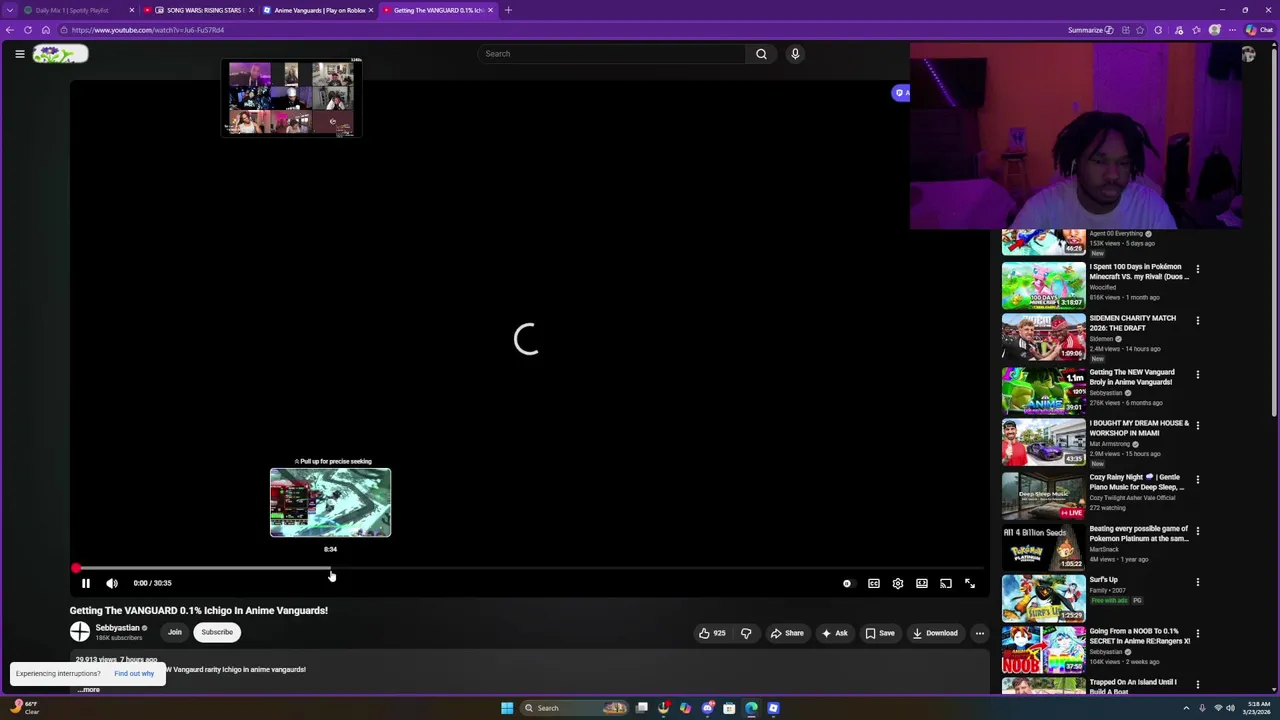Click the browser home icon
The height and width of the screenshot is (720, 1280).
tap(46, 30)
